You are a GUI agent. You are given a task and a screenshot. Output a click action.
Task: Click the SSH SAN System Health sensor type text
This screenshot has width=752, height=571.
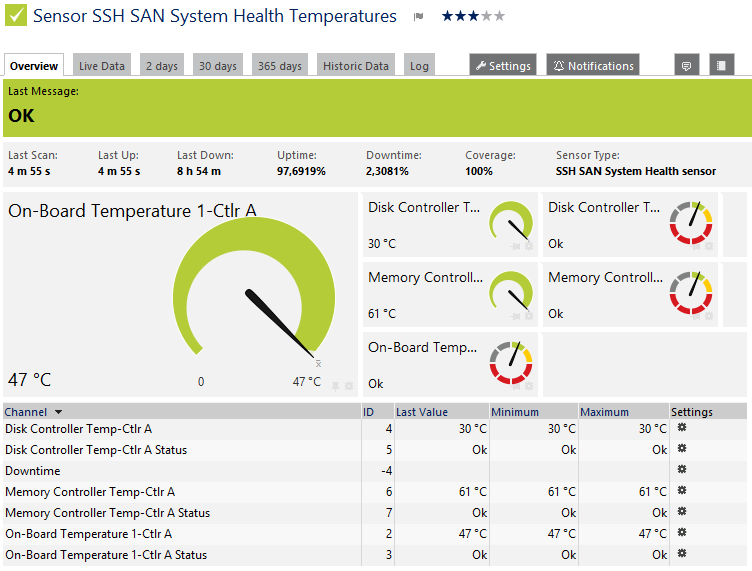(x=635, y=171)
